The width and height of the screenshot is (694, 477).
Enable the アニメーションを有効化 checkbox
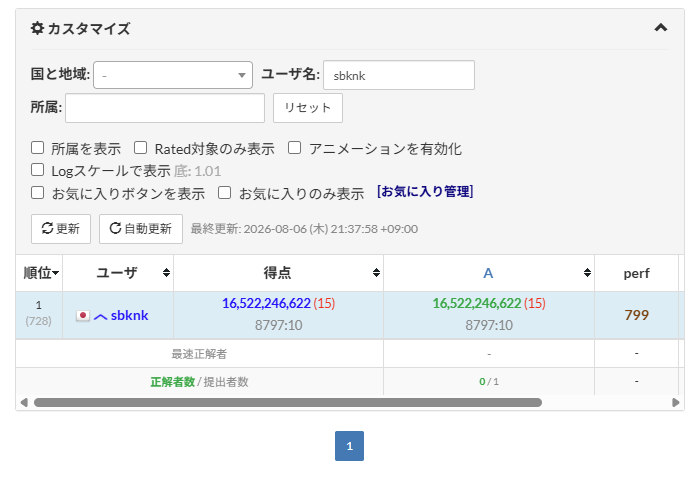294,148
